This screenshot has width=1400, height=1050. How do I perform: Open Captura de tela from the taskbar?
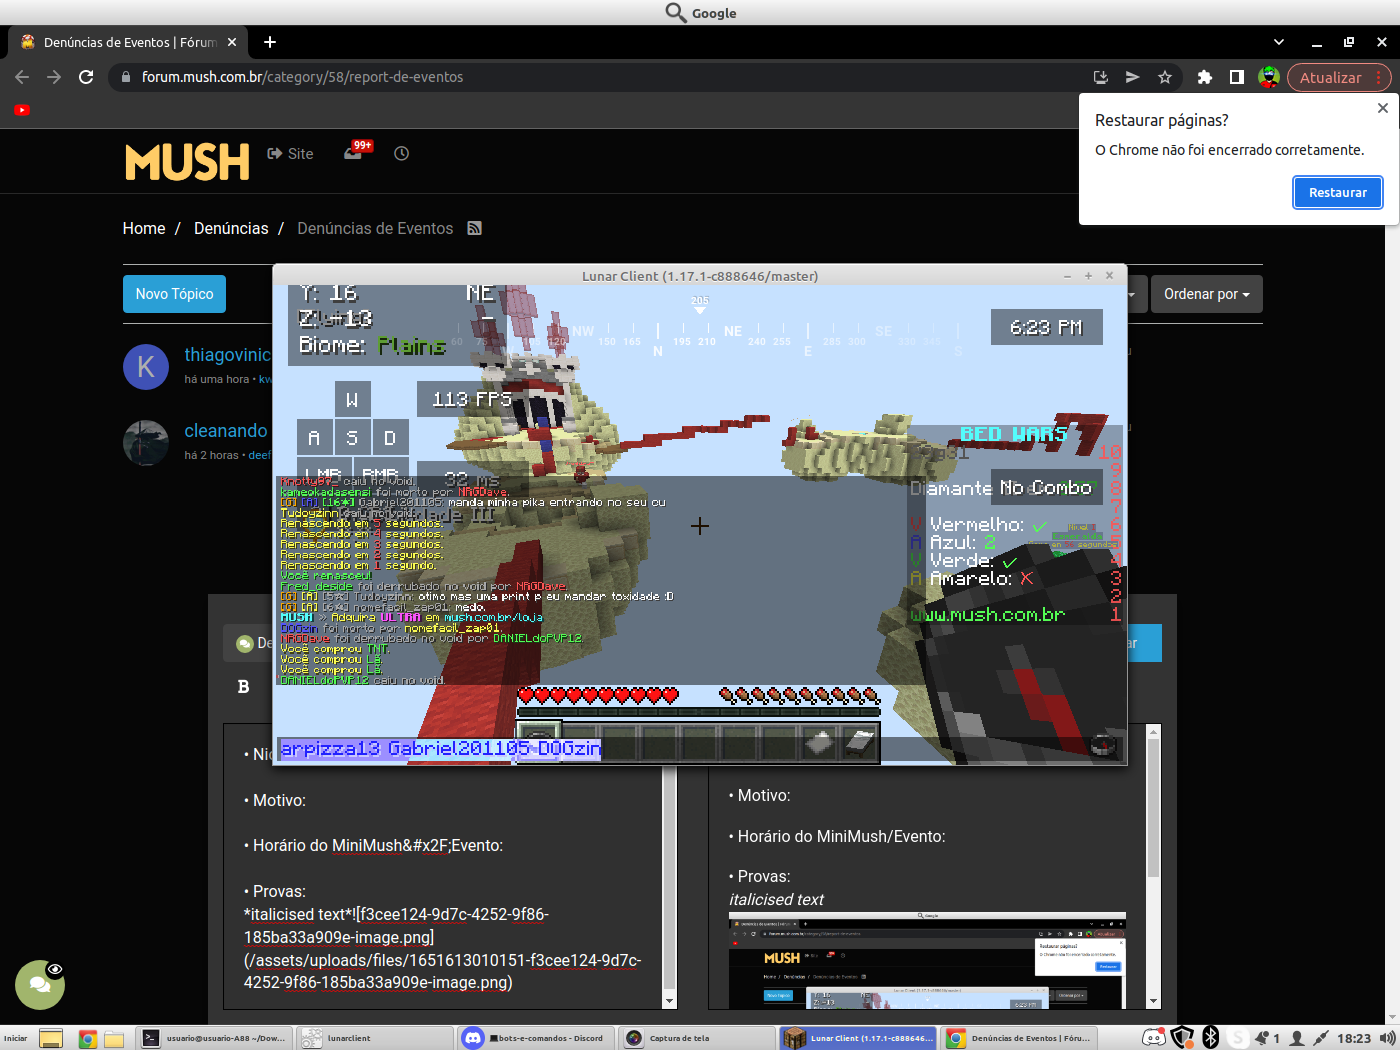click(x=697, y=1038)
